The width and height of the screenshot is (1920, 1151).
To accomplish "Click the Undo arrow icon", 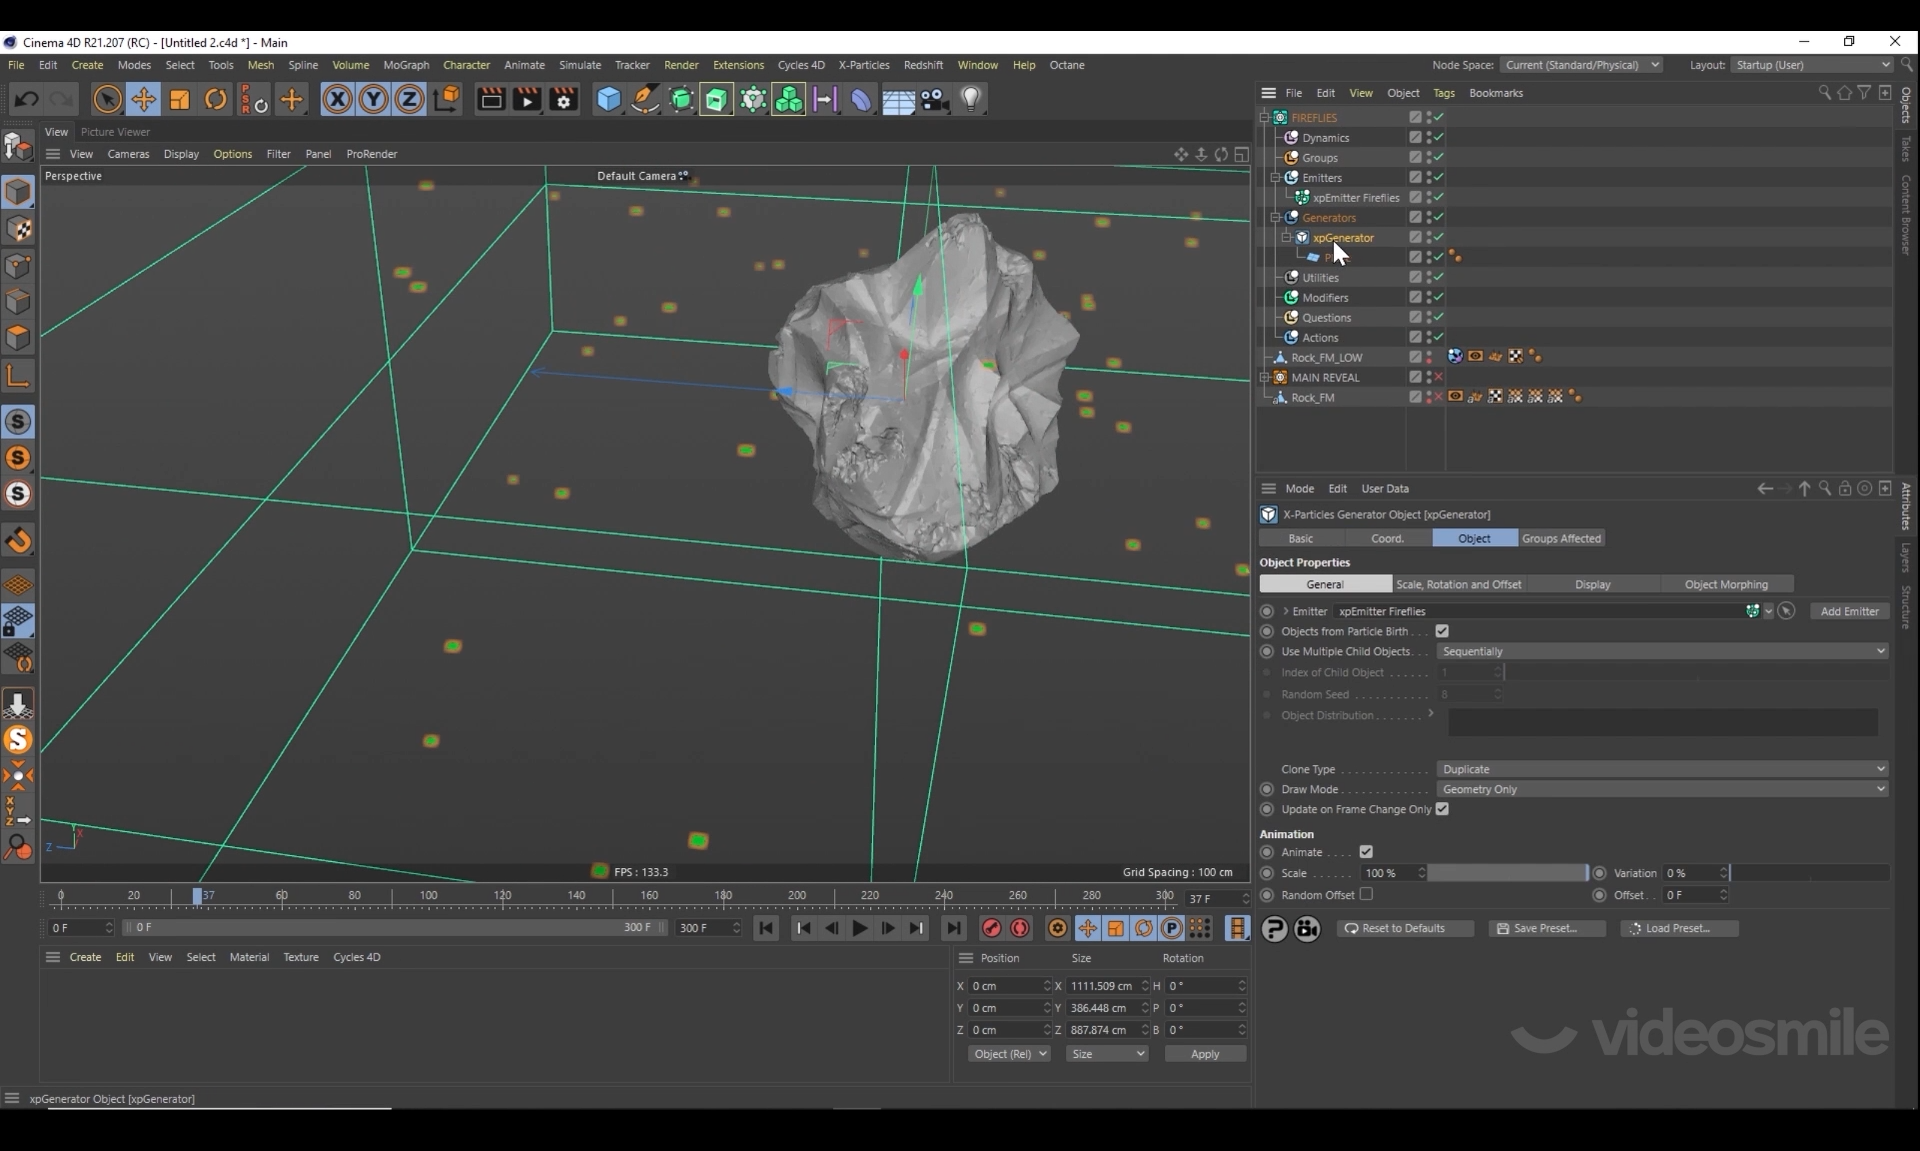I will [x=27, y=99].
